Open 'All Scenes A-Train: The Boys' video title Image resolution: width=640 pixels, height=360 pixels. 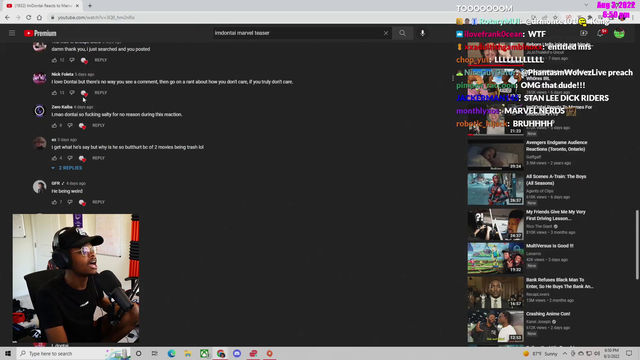[556, 180]
